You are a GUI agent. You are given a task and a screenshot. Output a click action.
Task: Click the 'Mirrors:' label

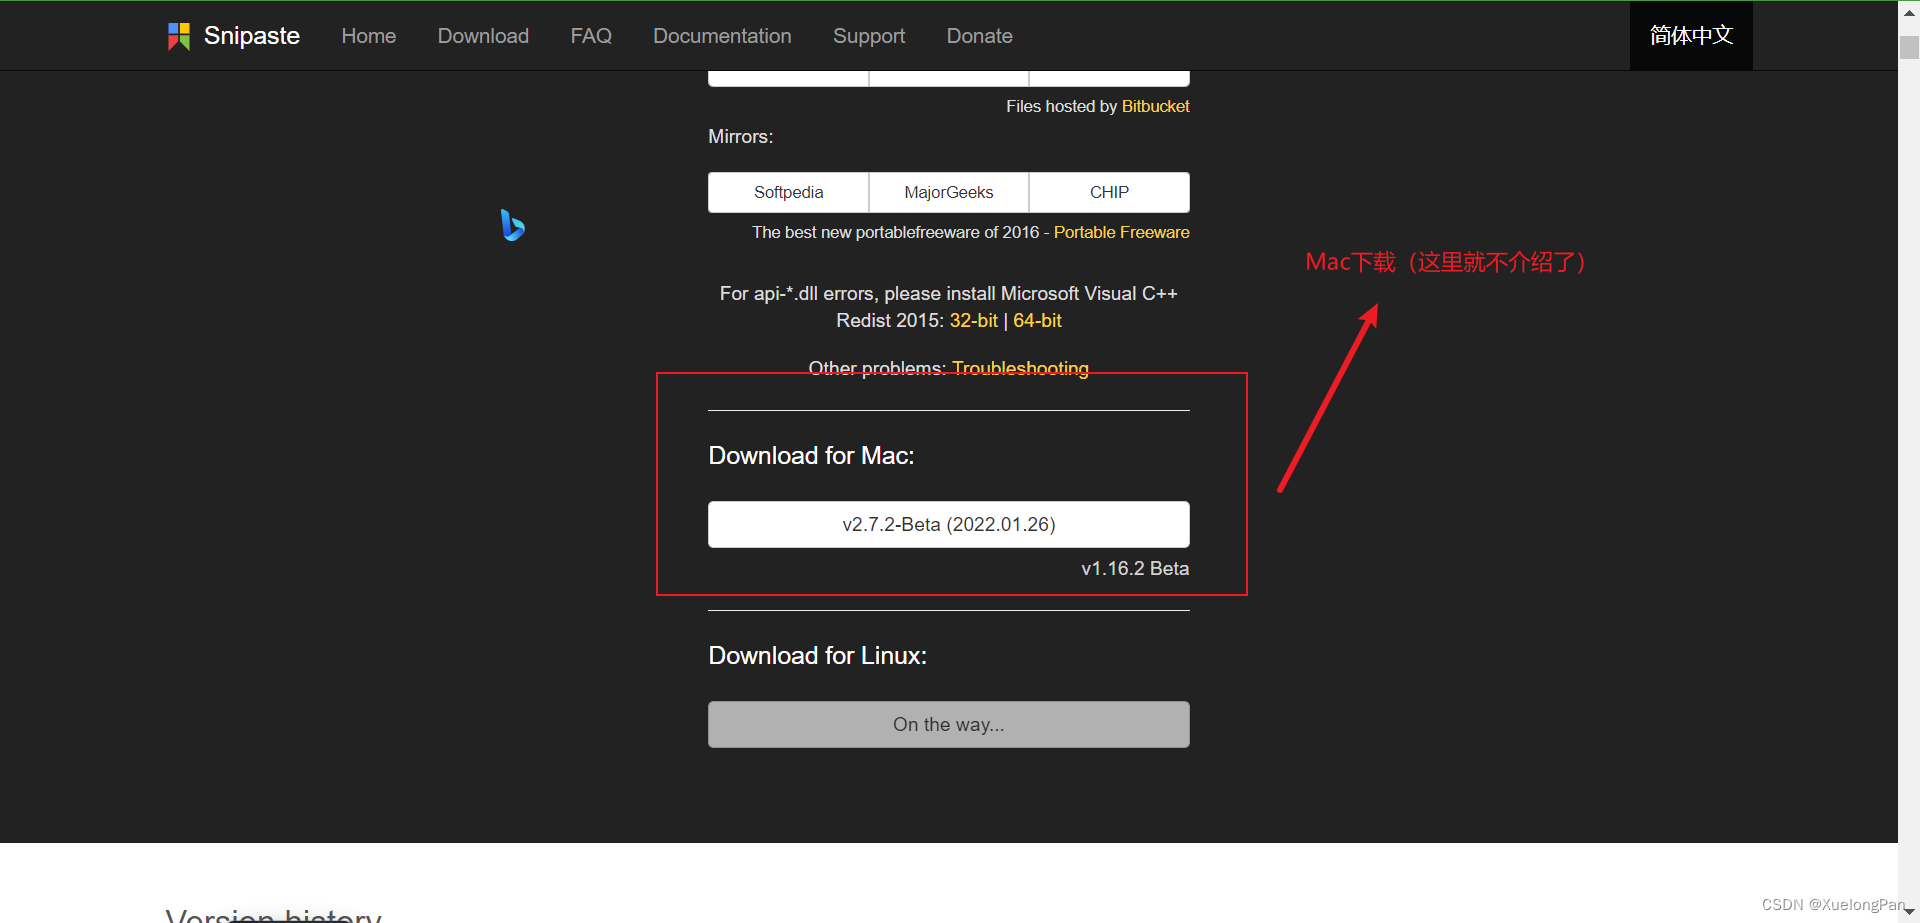[x=741, y=137]
